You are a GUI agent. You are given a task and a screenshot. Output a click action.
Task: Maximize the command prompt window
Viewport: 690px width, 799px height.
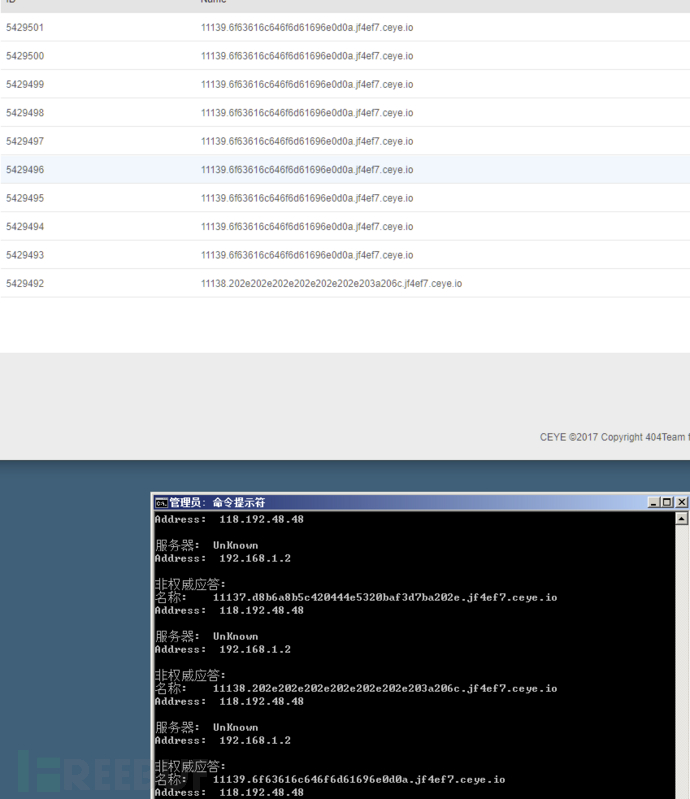coord(667,502)
